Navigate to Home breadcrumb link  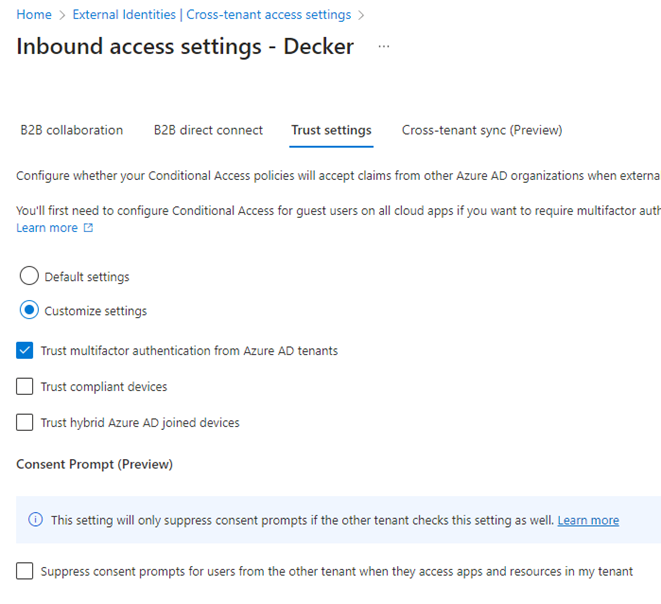click(x=34, y=15)
